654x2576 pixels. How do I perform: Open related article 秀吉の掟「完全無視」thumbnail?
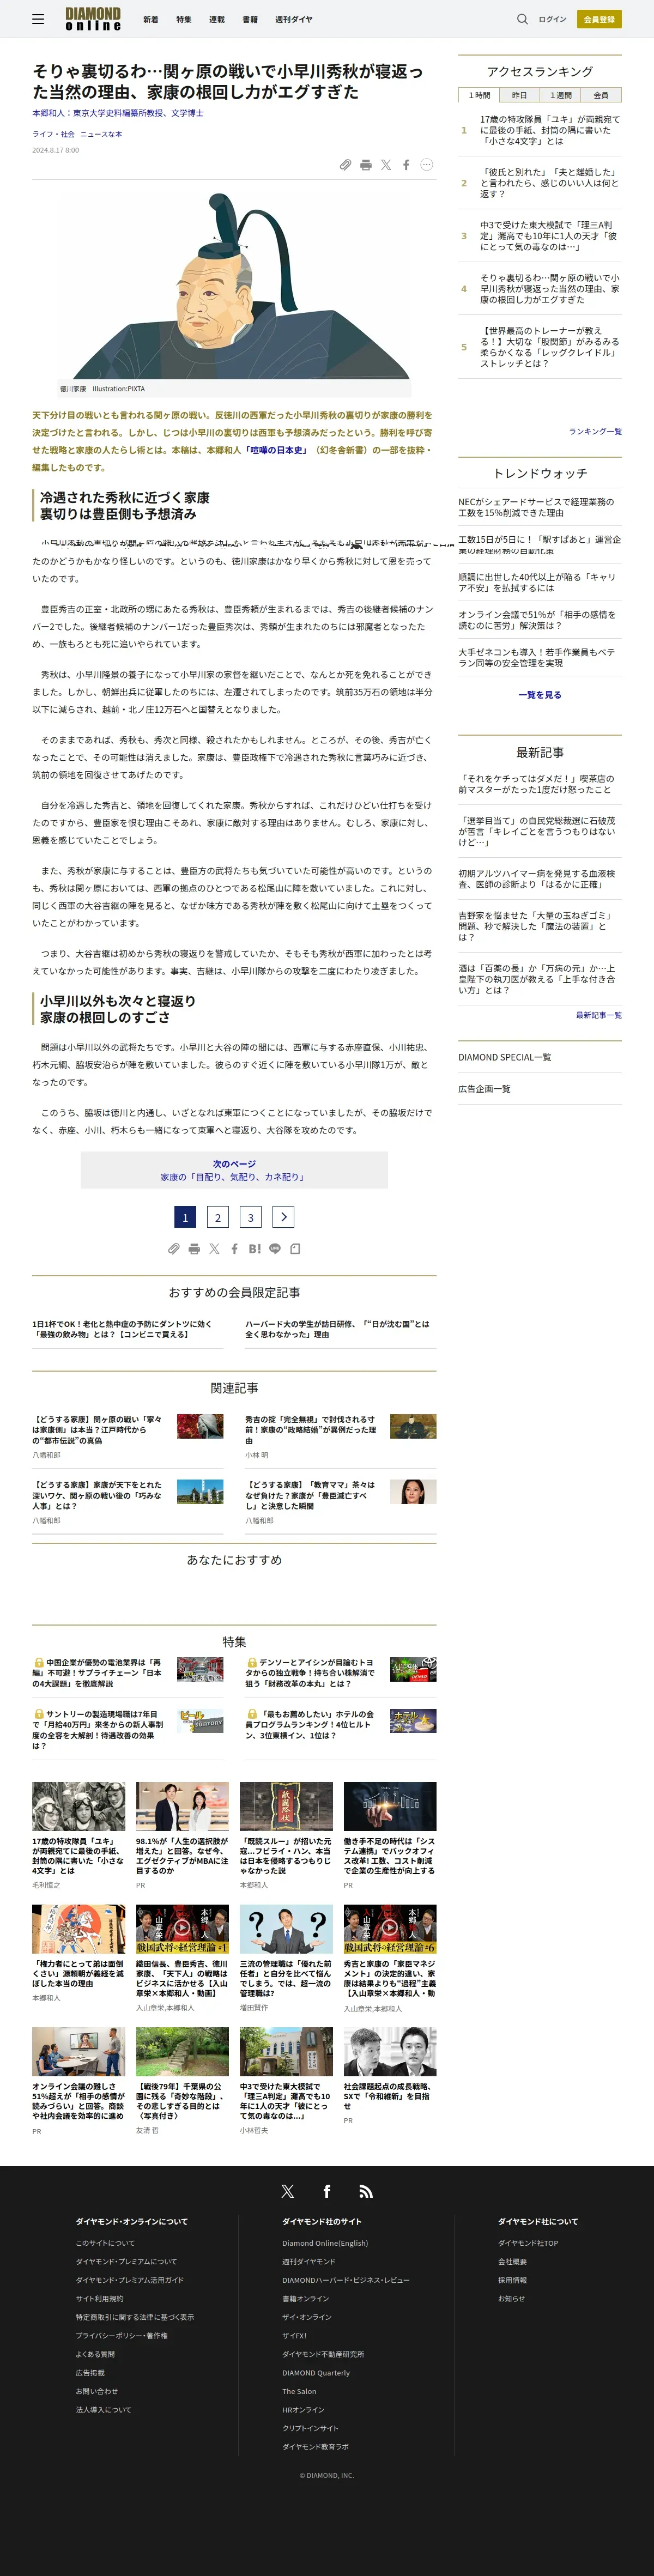413,1426
